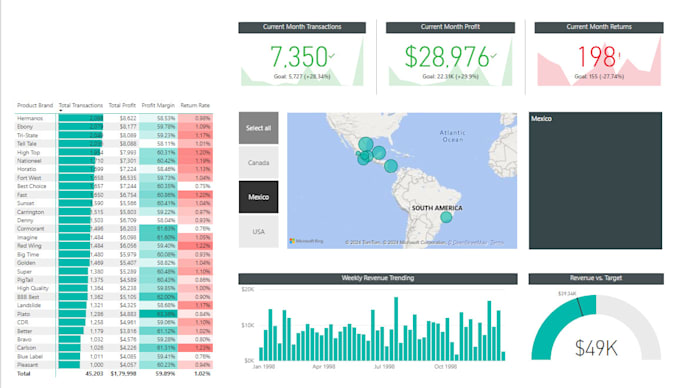680x388 pixels.
Task: Select the Nationeel brand row
Action: click(x=114, y=160)
